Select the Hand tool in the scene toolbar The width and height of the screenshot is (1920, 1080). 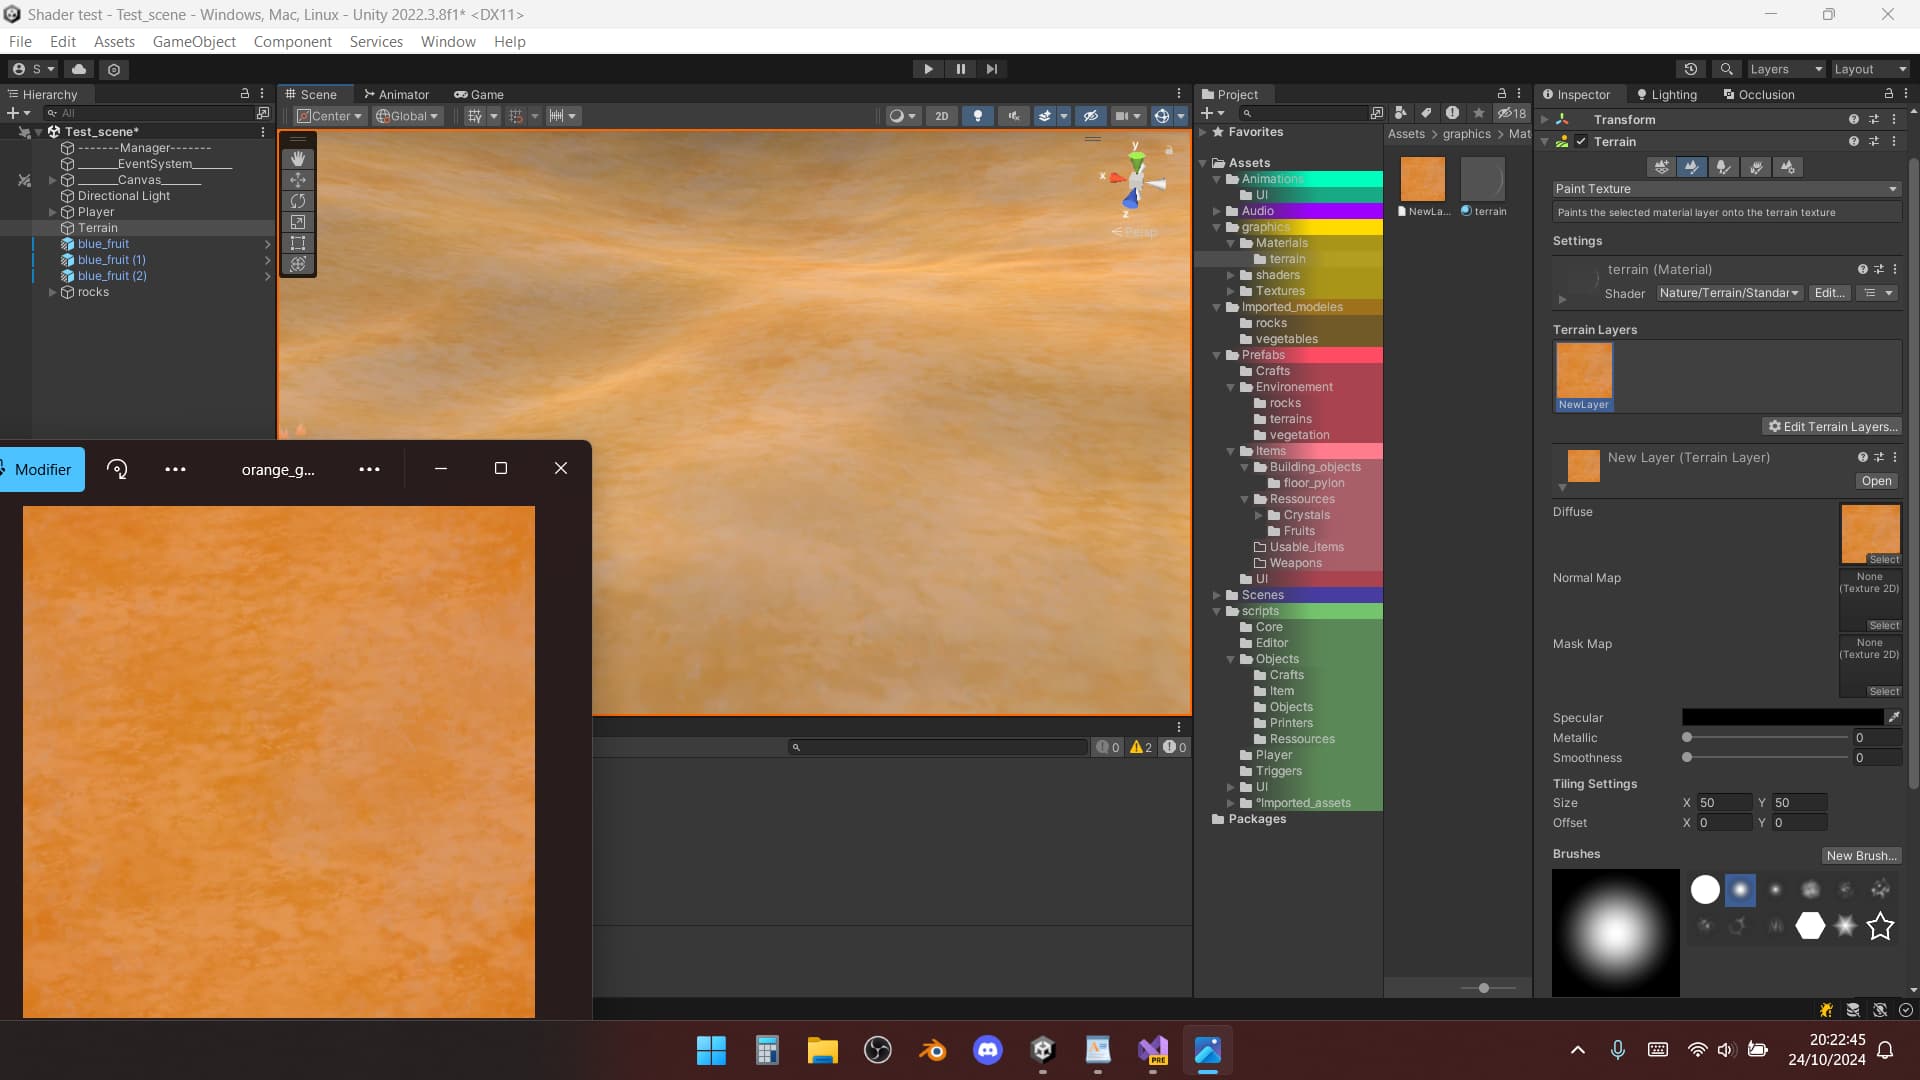click(298, 158)
